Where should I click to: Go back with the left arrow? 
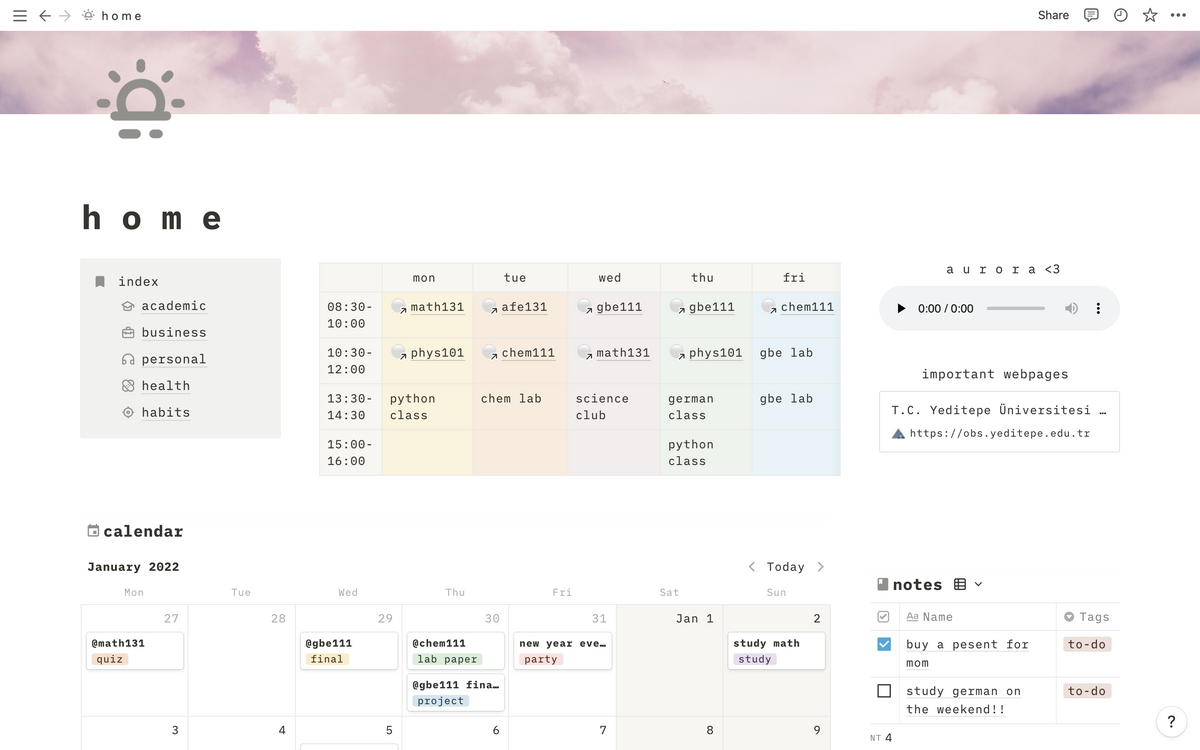point(45,15)
